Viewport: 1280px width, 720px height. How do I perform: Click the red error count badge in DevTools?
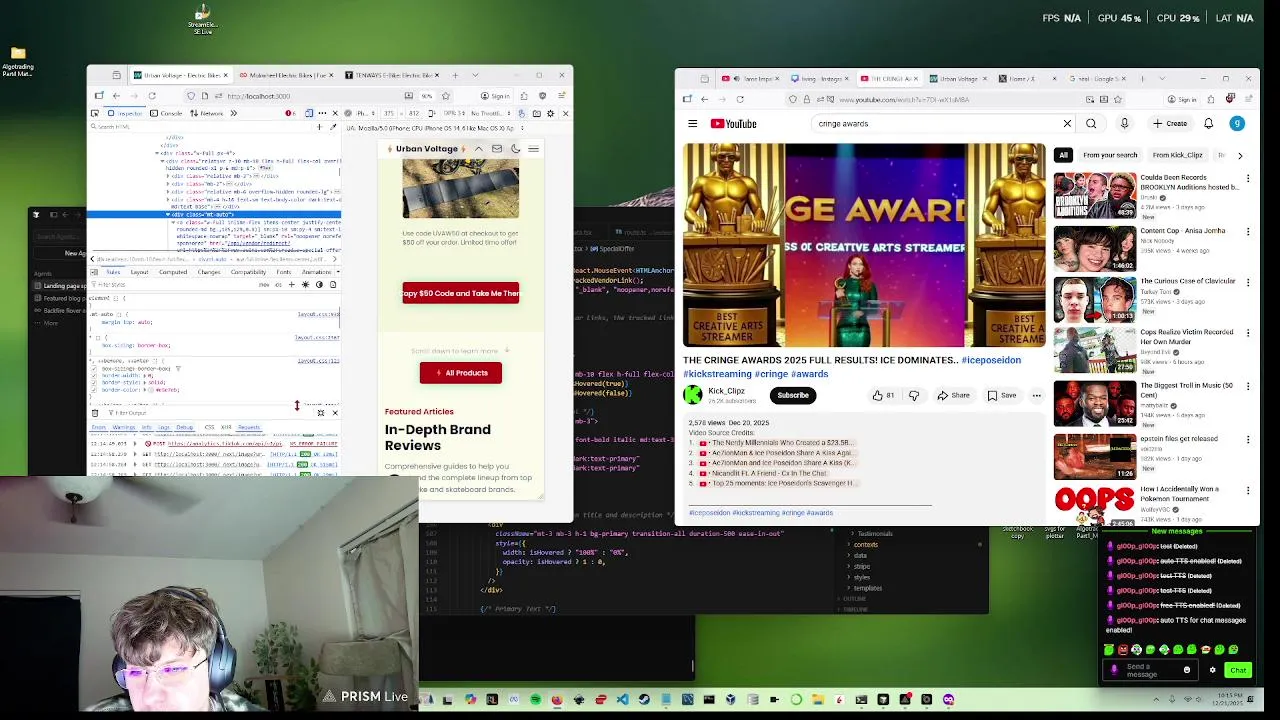[291, 113]
